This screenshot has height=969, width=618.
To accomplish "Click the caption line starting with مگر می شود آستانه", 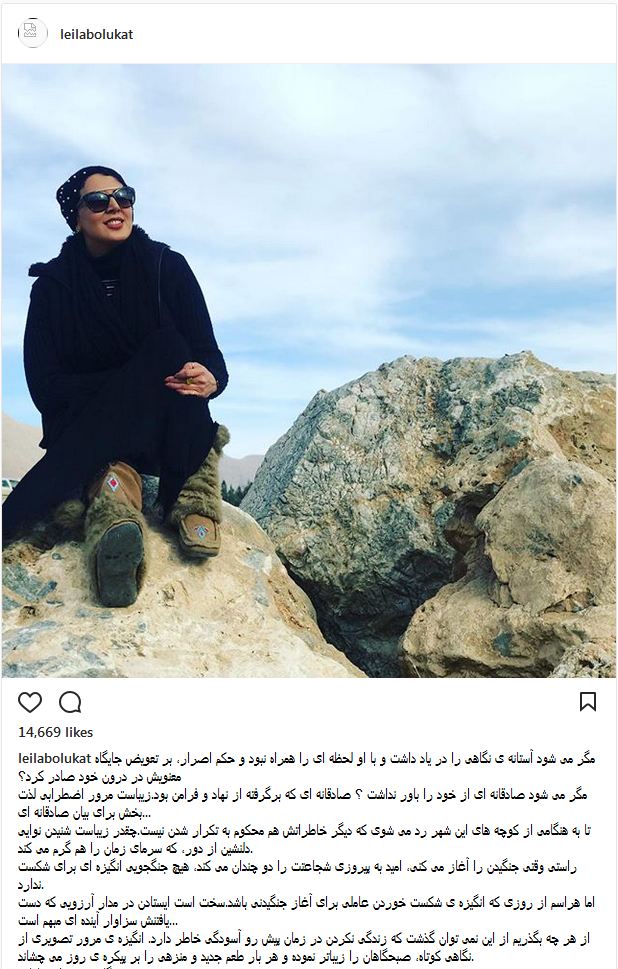I will point(345,758).
